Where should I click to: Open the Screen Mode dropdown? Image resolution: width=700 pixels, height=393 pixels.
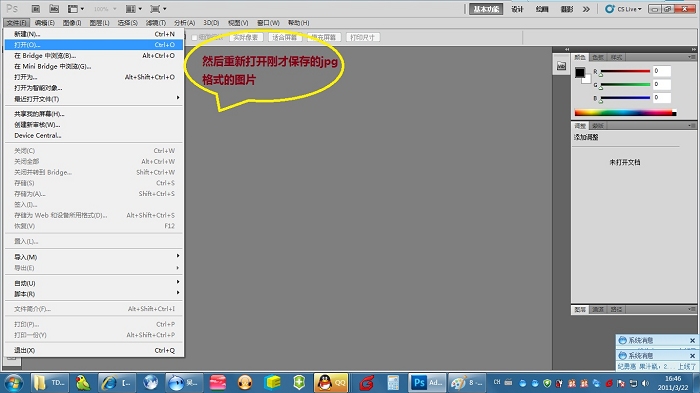pos(158,8)
